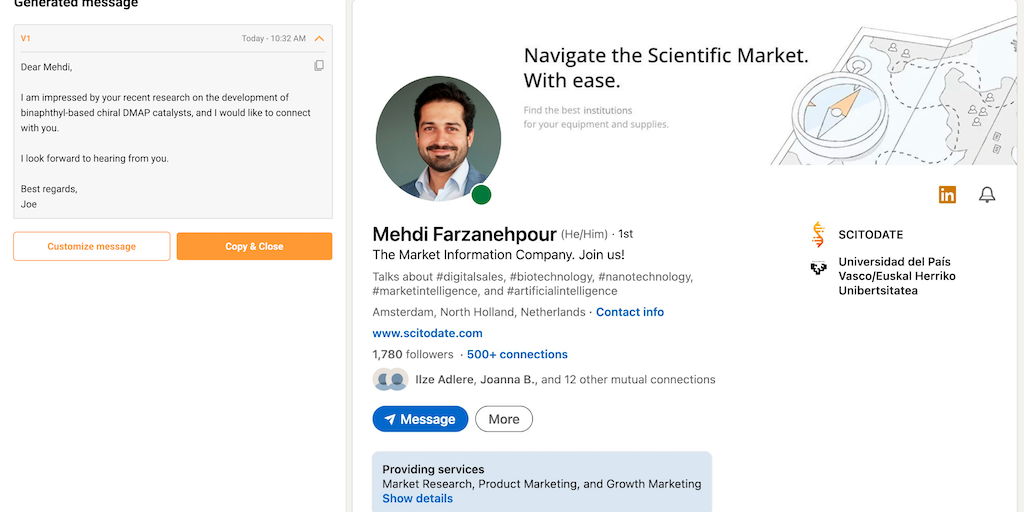Click the green online status indicator

[481, 194]
